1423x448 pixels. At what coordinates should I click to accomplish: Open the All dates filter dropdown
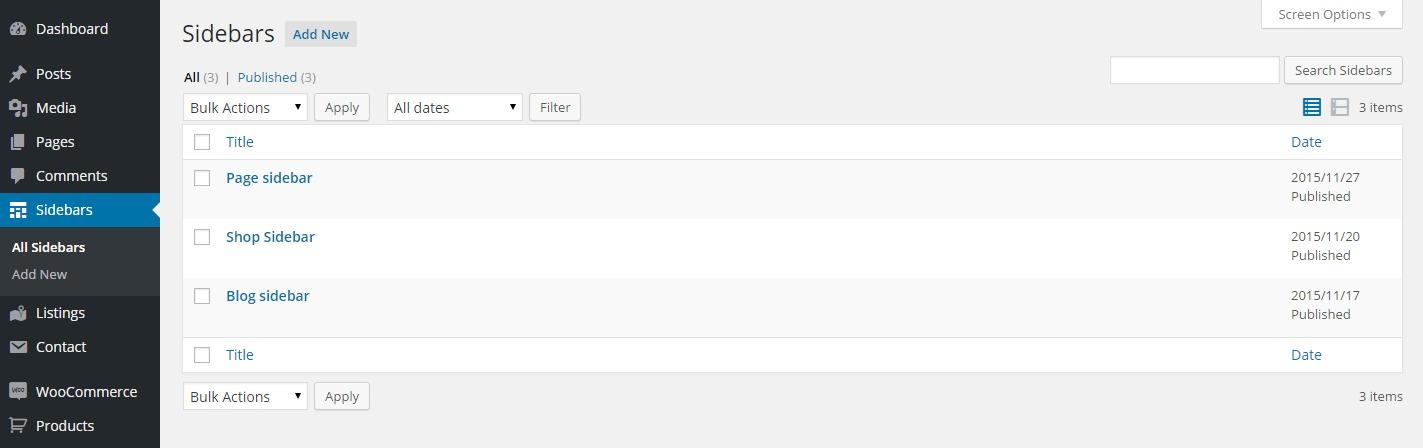pos(455,107)
